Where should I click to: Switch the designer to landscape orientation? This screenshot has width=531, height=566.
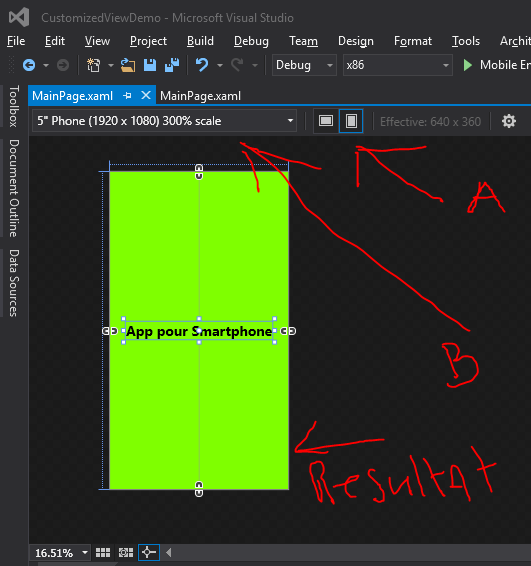coord(326,121)
